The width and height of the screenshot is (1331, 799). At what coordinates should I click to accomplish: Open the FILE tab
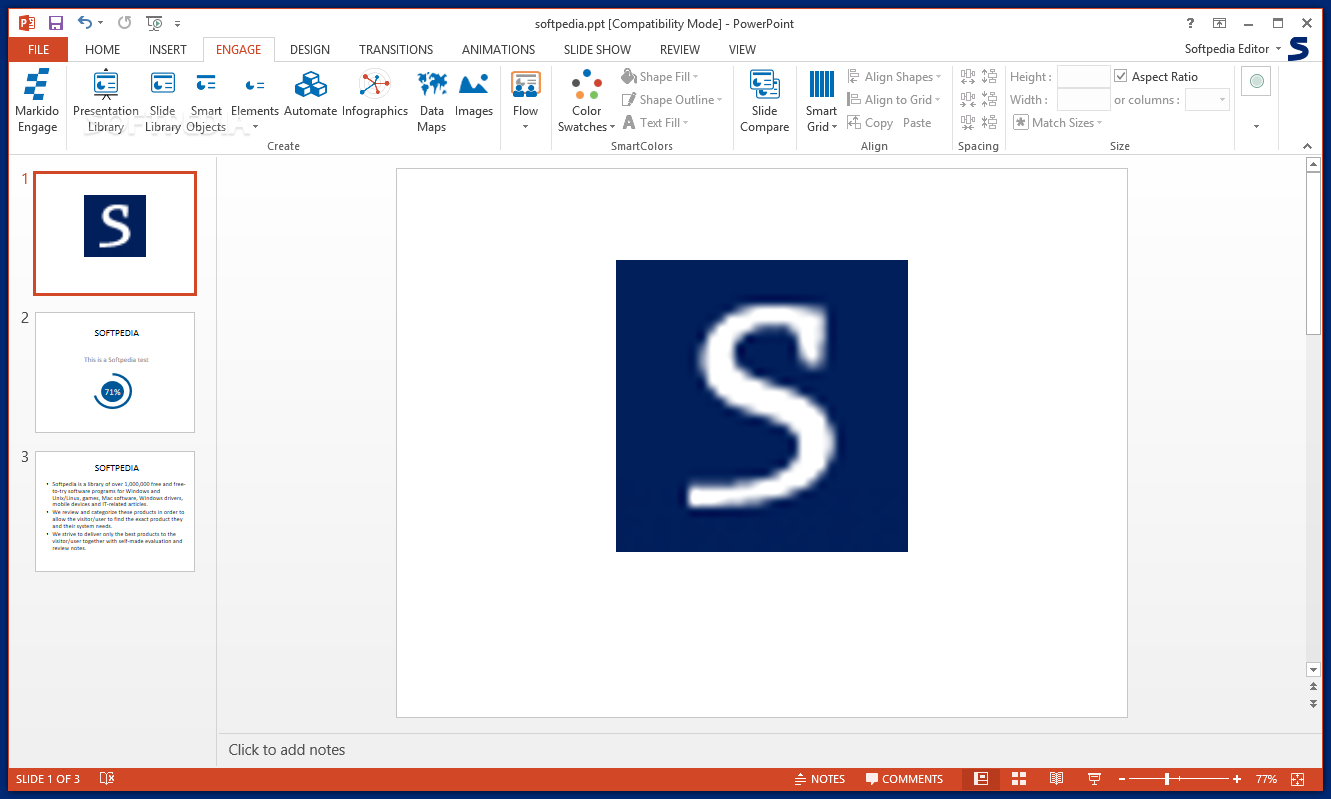pos(39,49)
